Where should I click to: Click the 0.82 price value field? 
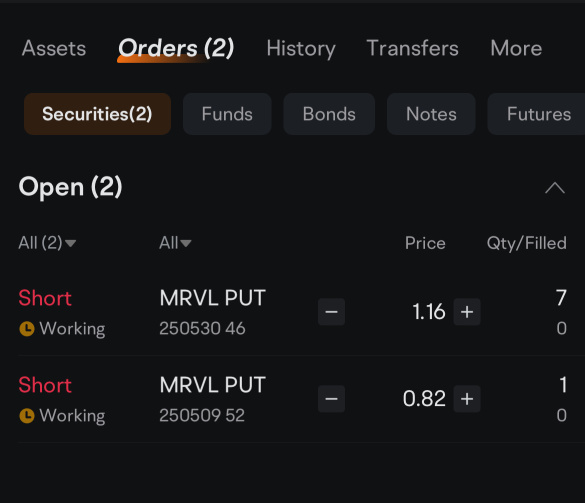point(424,399)
